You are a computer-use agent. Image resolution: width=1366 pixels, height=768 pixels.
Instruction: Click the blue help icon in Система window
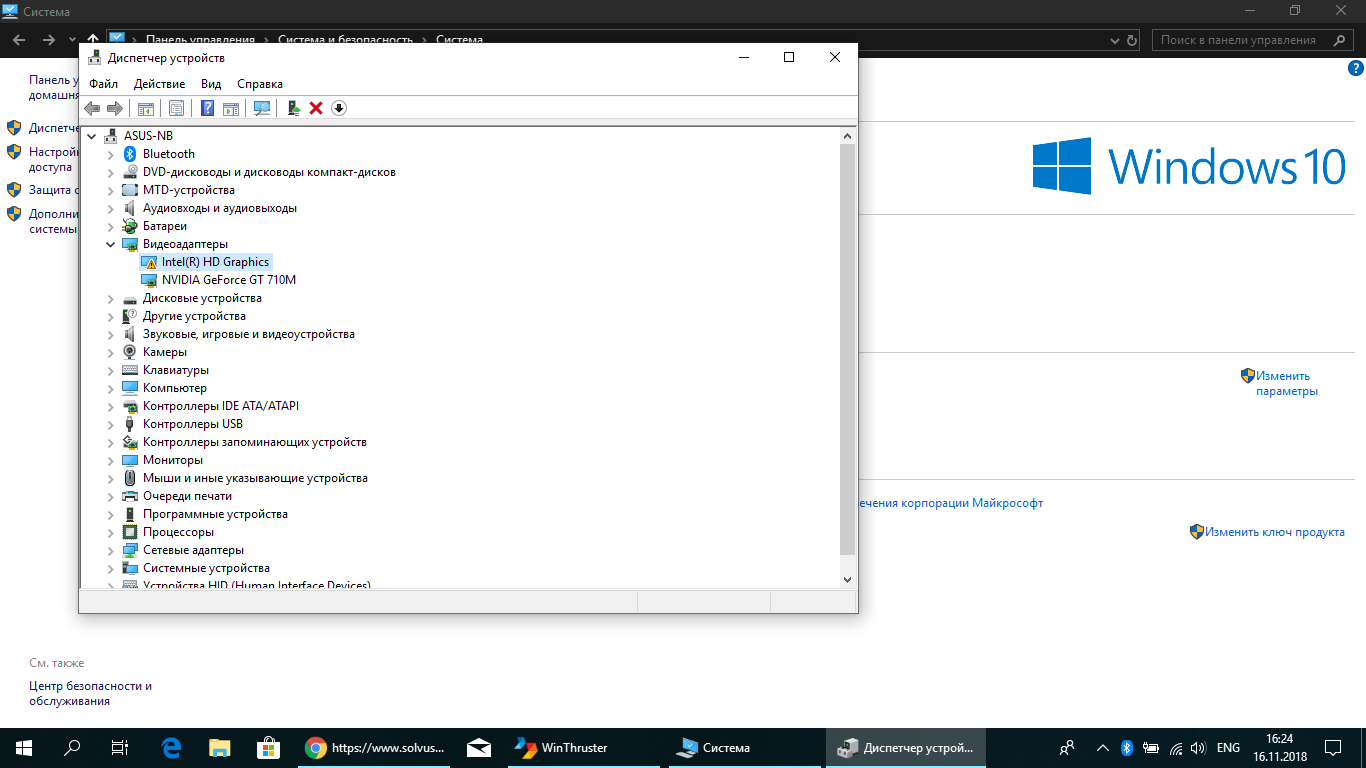click(1356, 68)
